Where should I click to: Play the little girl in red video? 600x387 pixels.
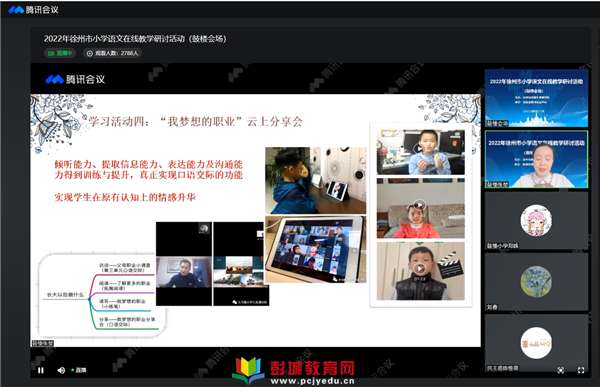coord(420,205)
